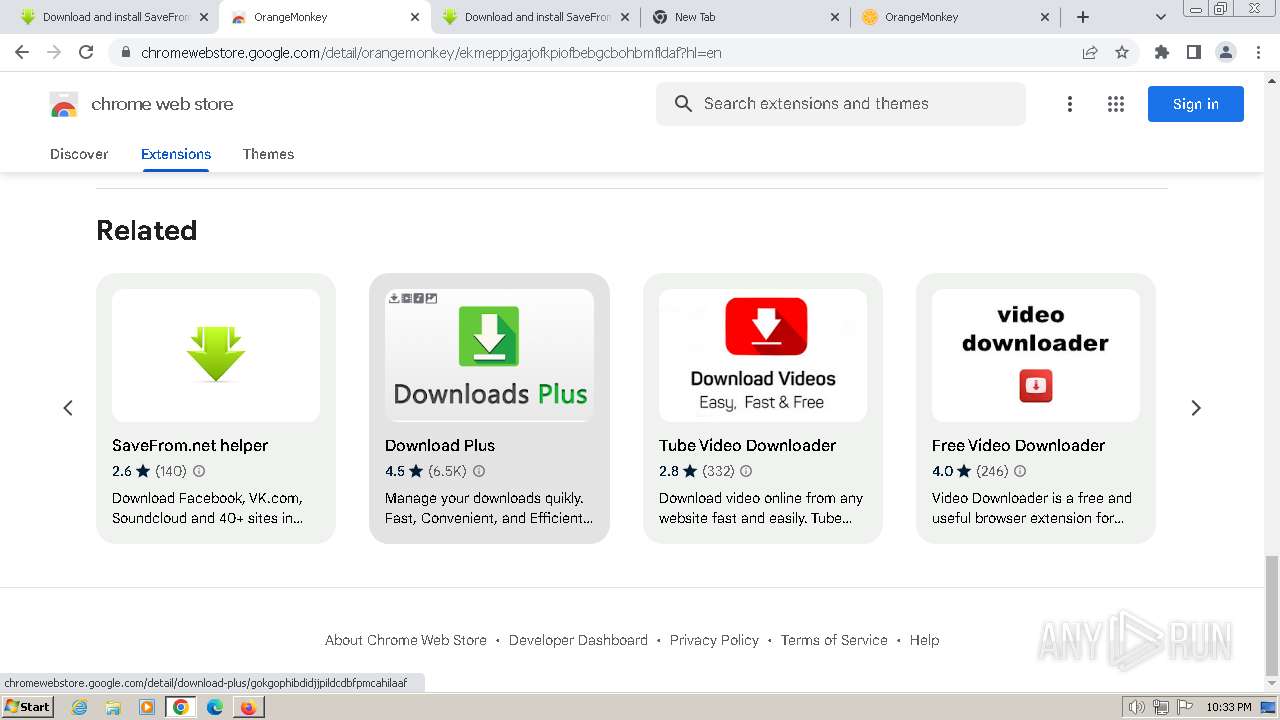Click the address bar URL

[431, 52]
